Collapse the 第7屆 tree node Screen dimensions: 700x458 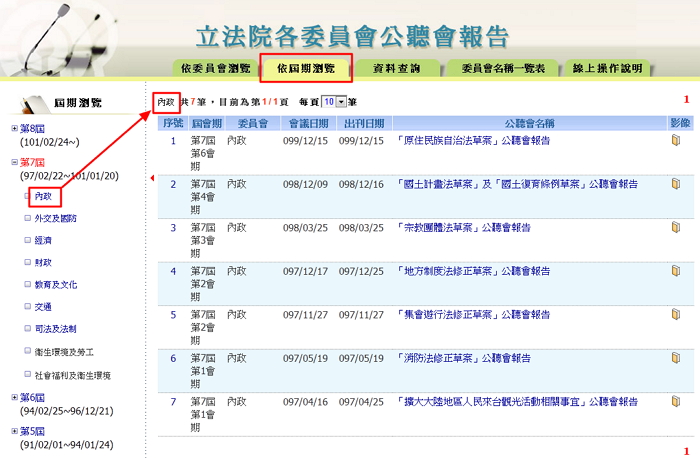coord(14,163)
